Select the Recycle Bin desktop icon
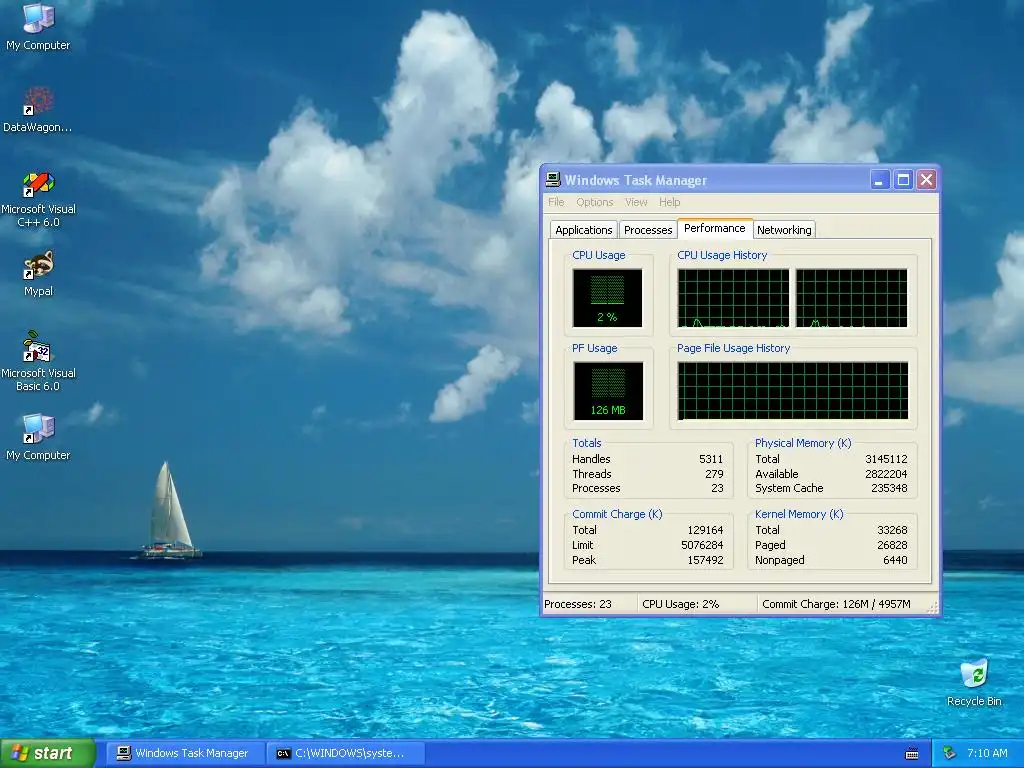The image size is (1024, 768). [974, 682]
